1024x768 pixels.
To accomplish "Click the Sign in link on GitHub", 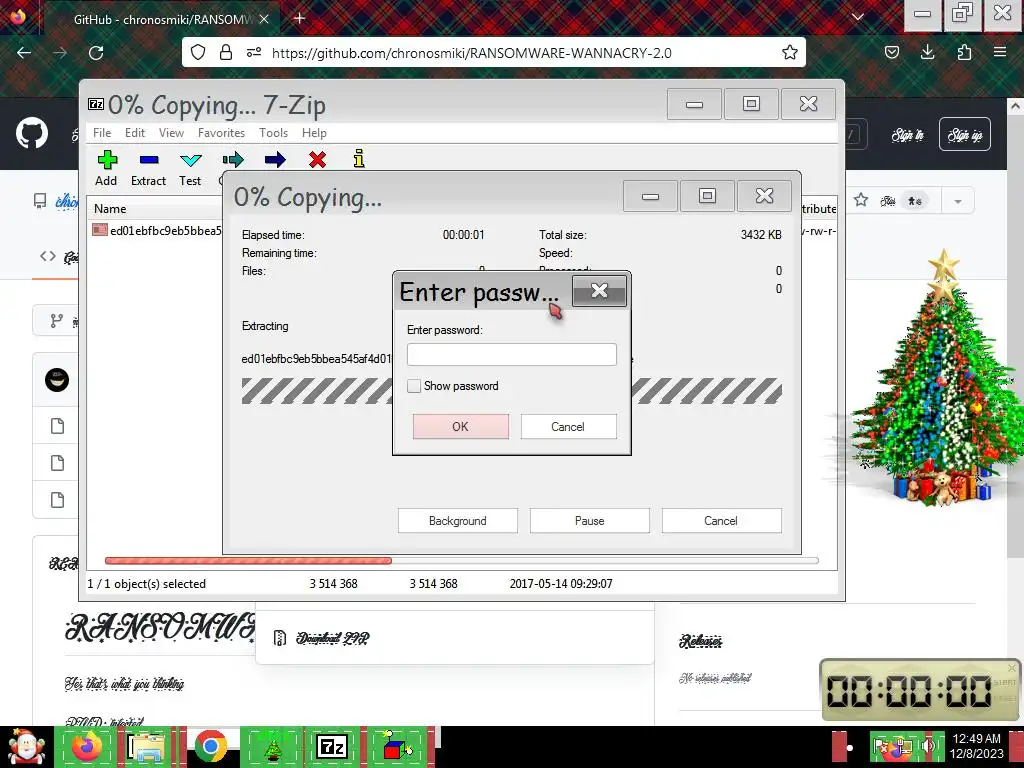I will pyautogui.click(x=908, y=135).
